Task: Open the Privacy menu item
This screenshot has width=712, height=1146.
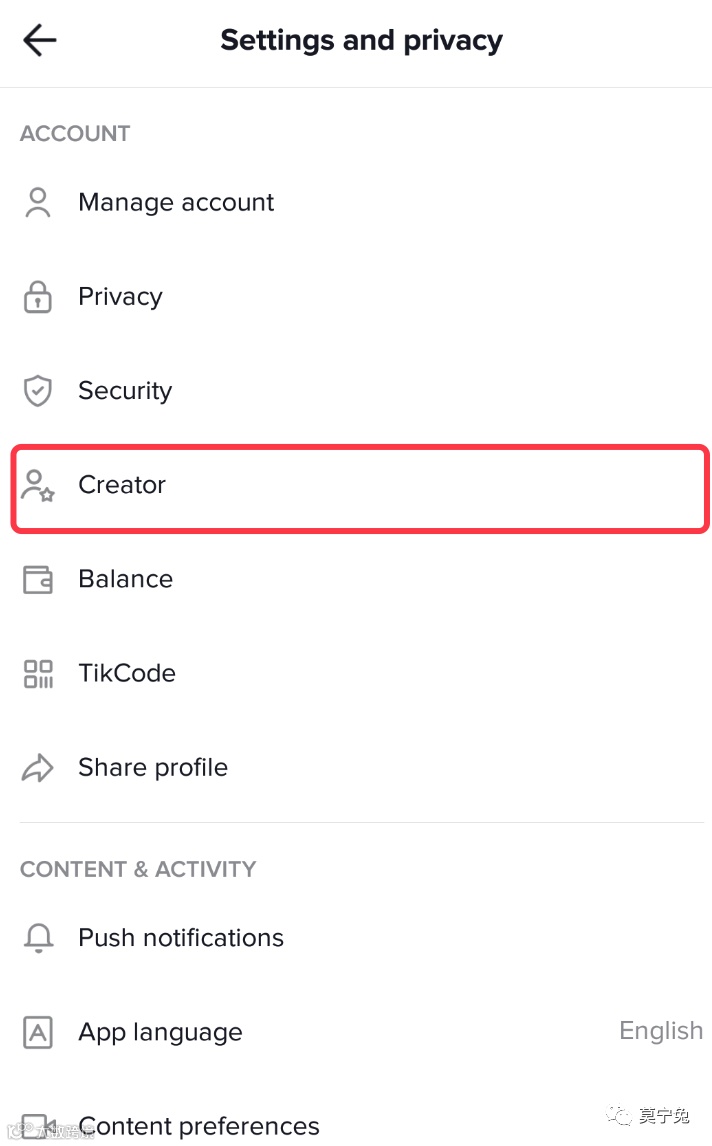Action: 120,297
